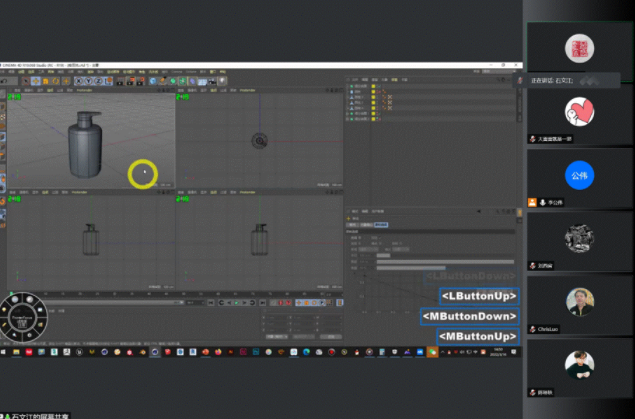Click the Cube primitive object icon

[152, 82]
